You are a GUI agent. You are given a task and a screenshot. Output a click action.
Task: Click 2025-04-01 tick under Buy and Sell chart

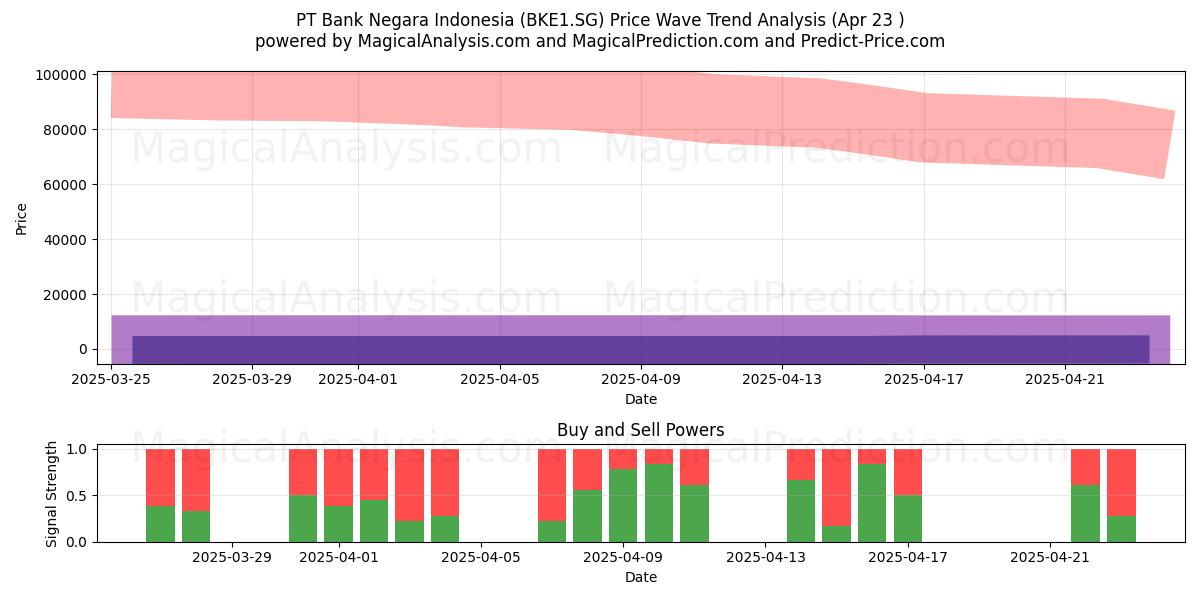coord(340,558)
